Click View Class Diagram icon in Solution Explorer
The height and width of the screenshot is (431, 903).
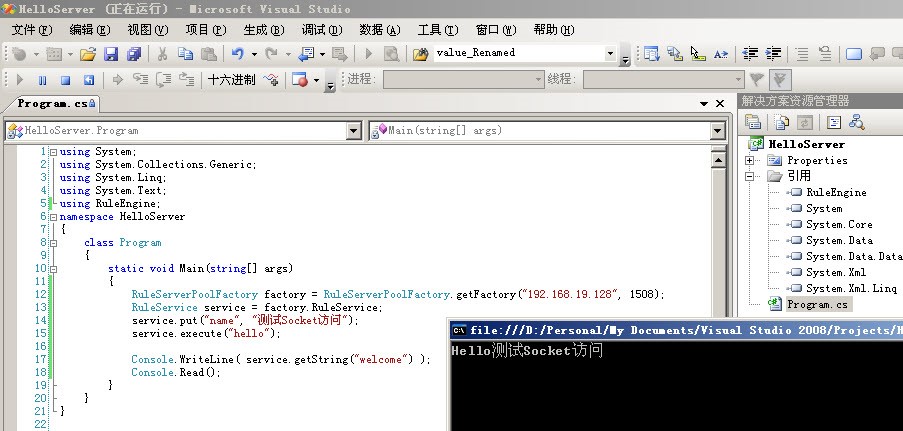[856, 122]
